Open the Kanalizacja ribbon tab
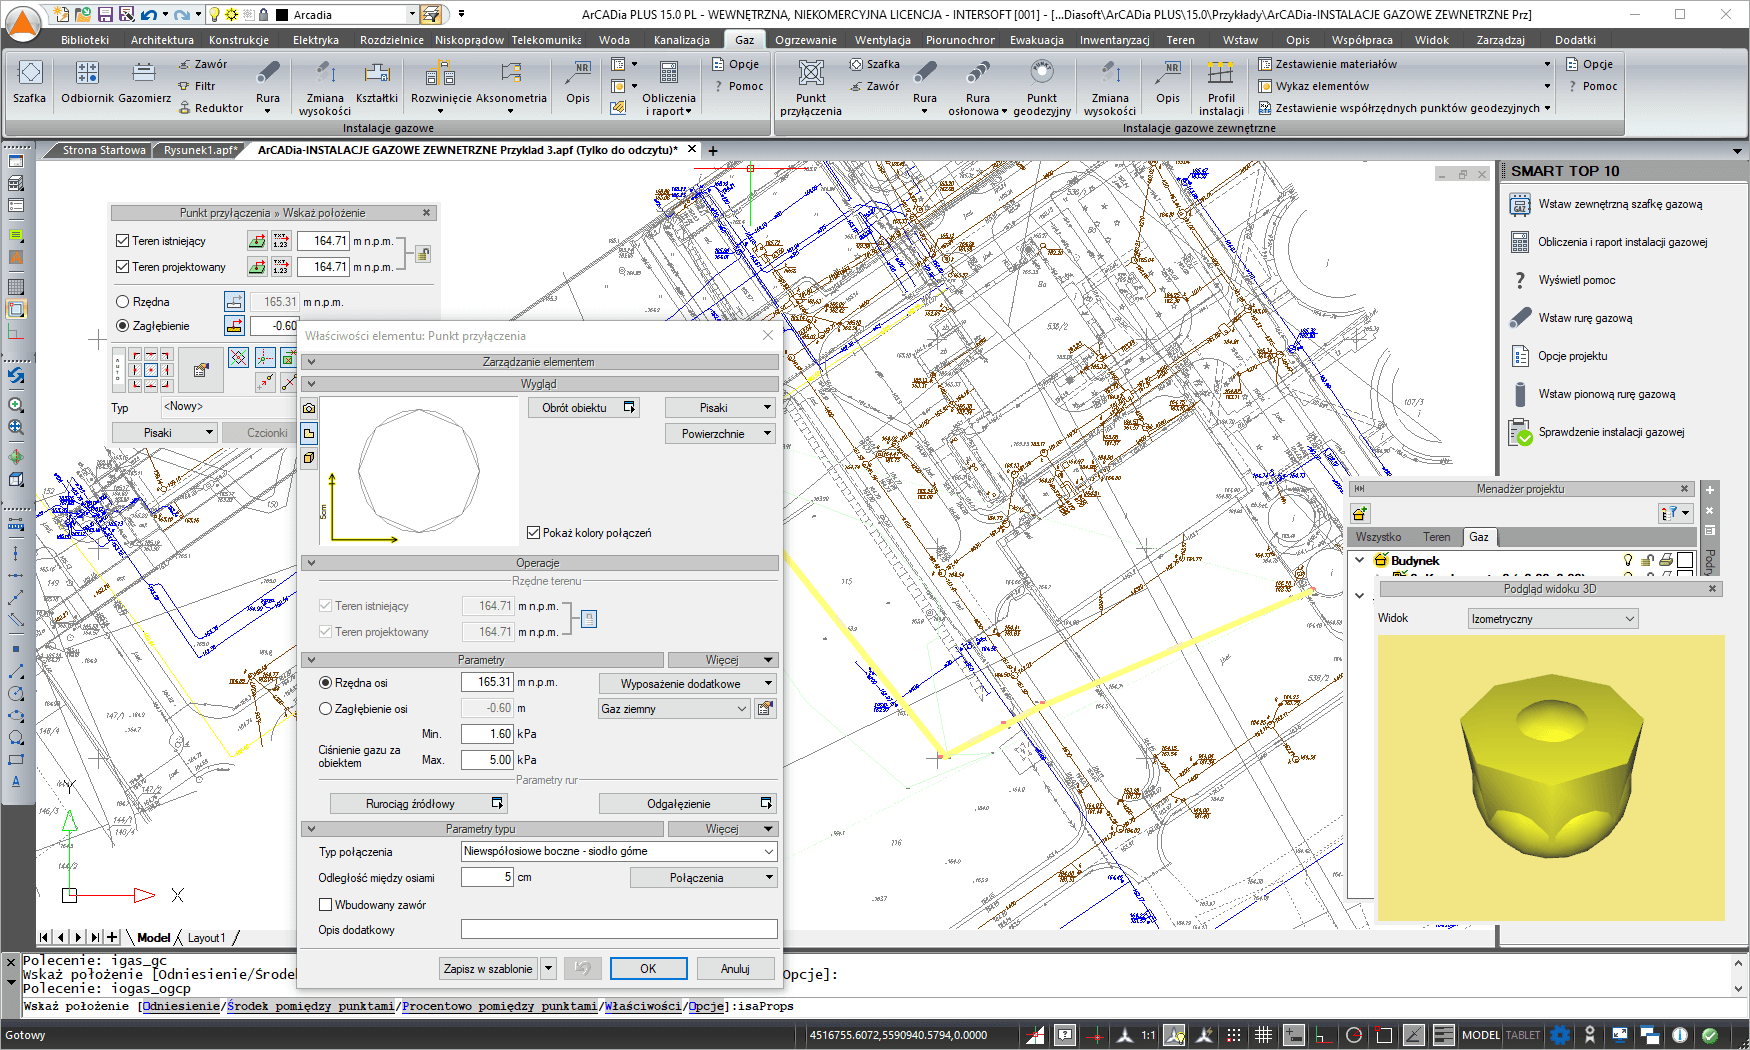The height and width of the screenshot is (1050, 1750). (681, 40)
